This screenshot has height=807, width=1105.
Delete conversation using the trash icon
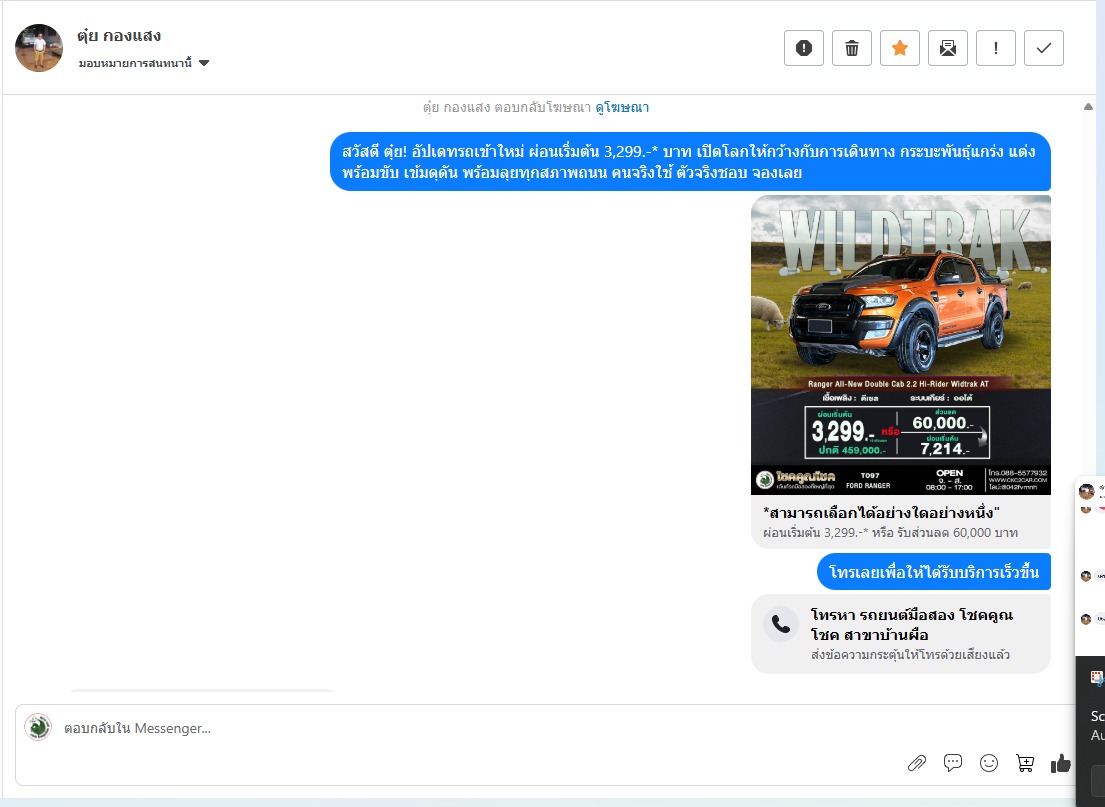click(x=852, y=48)
